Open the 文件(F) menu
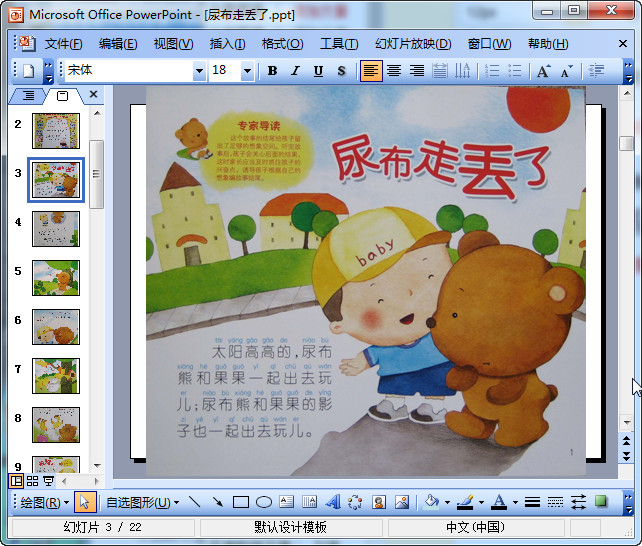Screen dimensions: 642x546 [x=63, y=44]
